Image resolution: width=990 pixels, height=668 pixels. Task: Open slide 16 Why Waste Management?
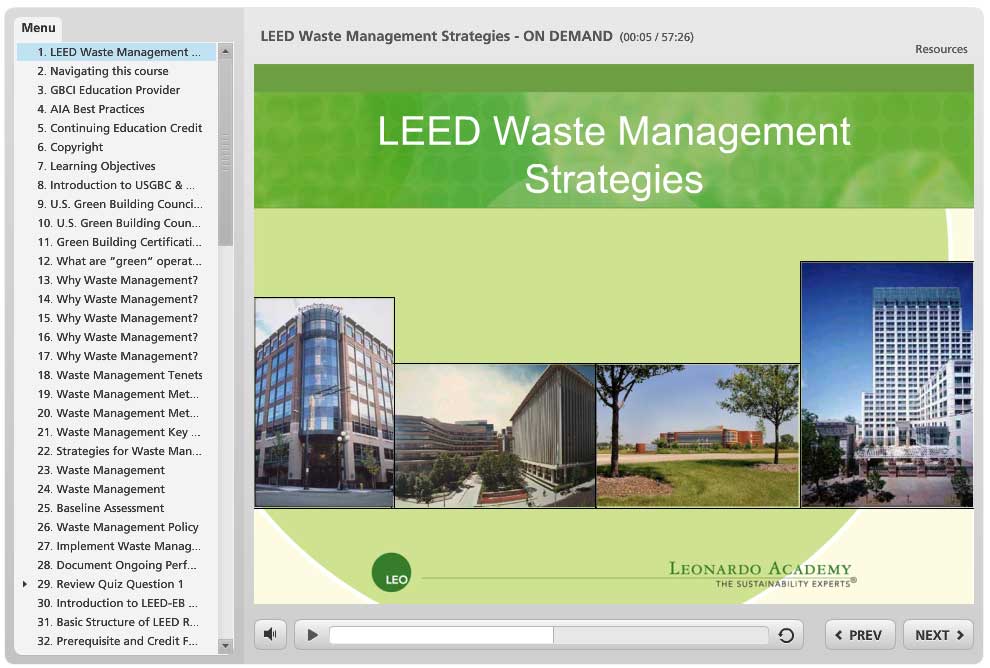click(x=116, y=337)
